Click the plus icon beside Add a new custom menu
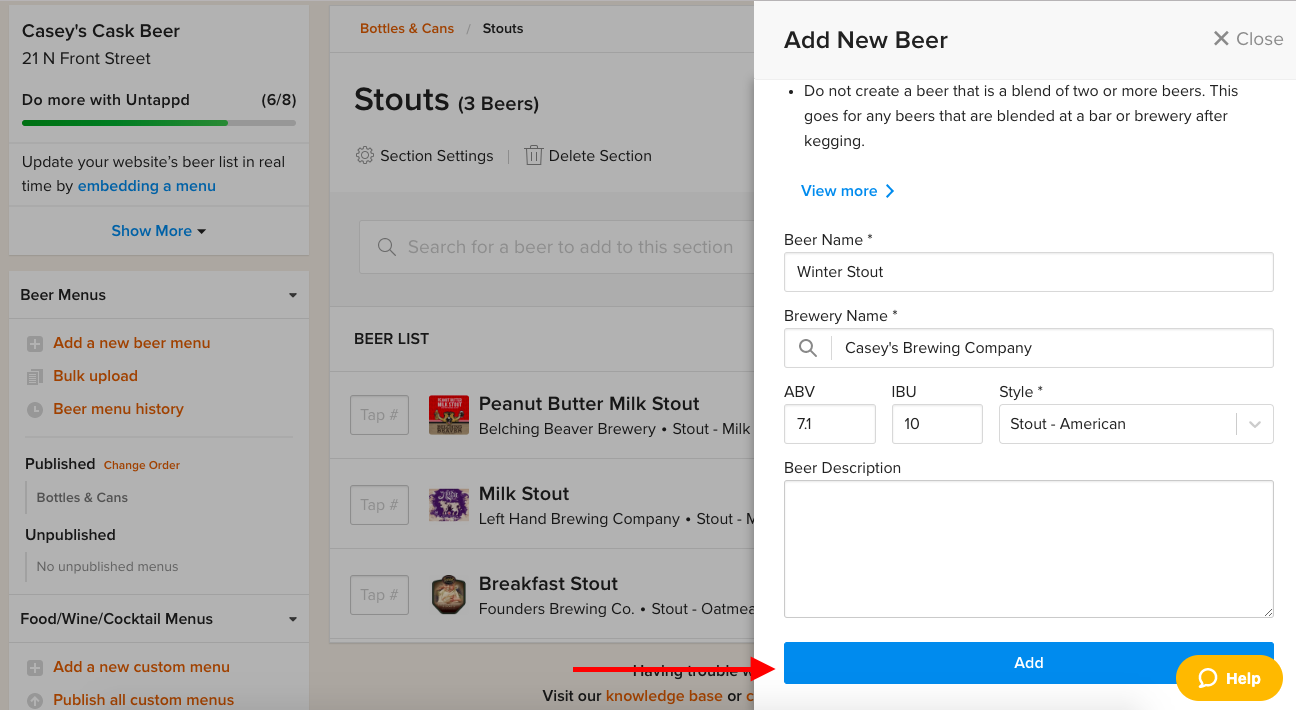 35,668
